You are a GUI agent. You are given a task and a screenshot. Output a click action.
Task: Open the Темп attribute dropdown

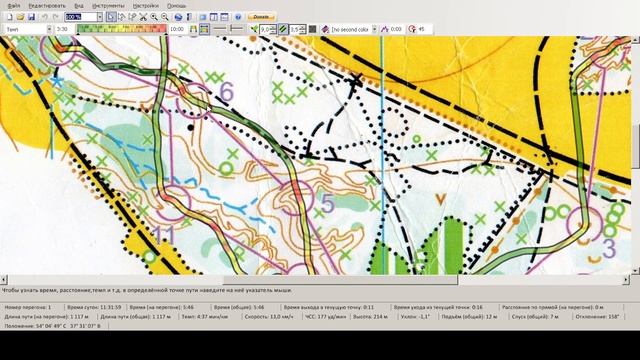tap(49, 29)
